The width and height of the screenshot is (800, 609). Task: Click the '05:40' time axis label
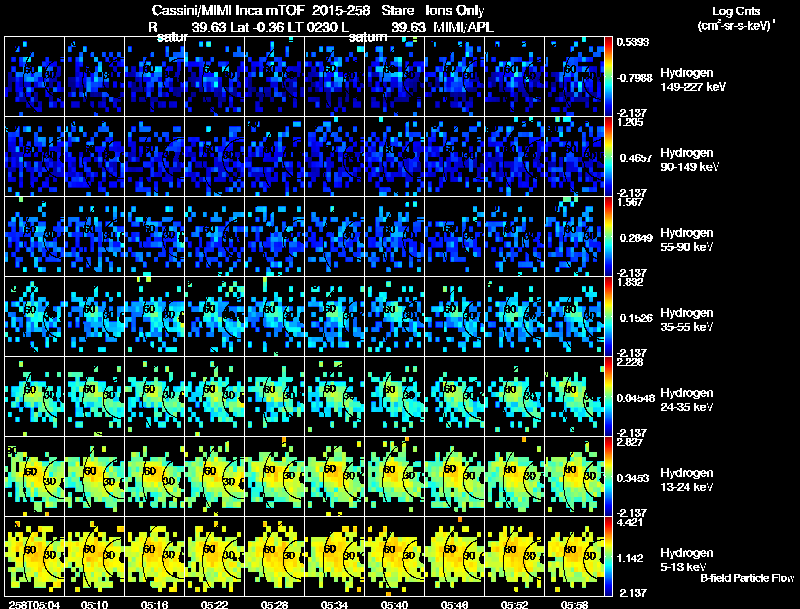[x=394, y=605]
